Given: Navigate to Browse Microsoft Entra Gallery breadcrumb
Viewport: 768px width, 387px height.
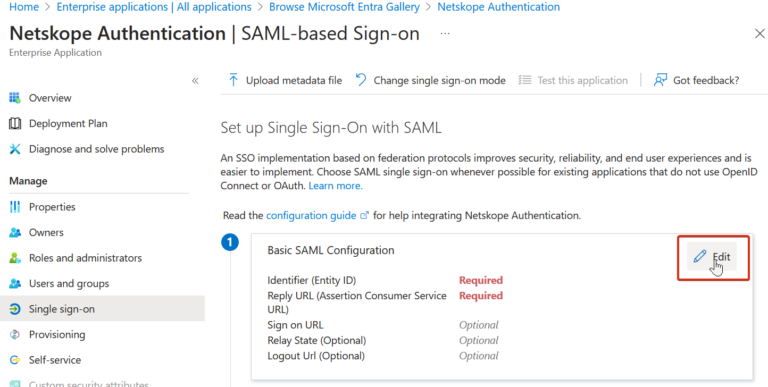Looking at the screenshot, I should (344, 7).
